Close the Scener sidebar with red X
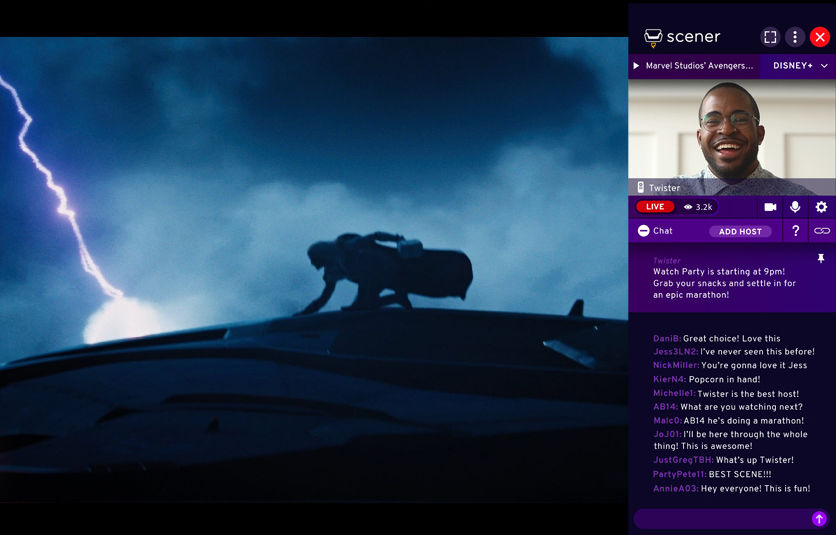This screenshot has width=836, height=535. pos(820,37)
